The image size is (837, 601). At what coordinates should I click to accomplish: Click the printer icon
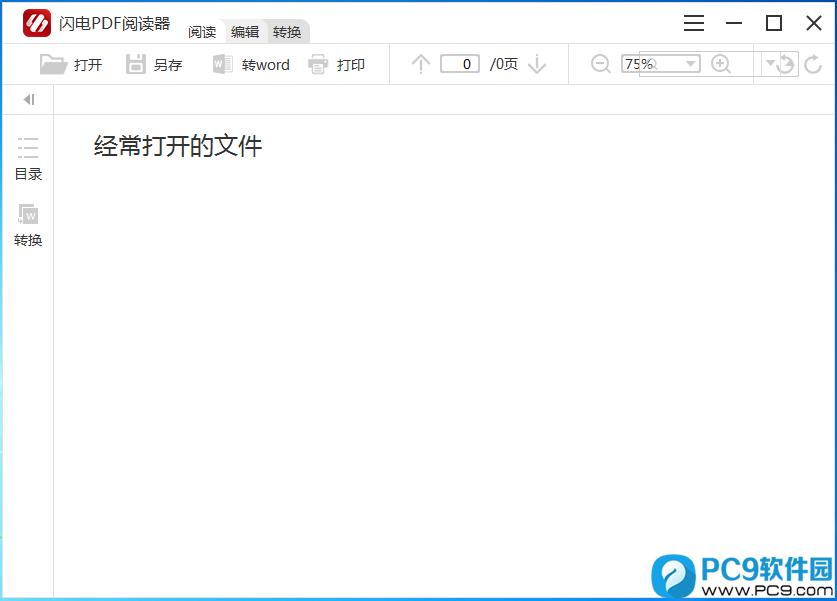point(318,65)
